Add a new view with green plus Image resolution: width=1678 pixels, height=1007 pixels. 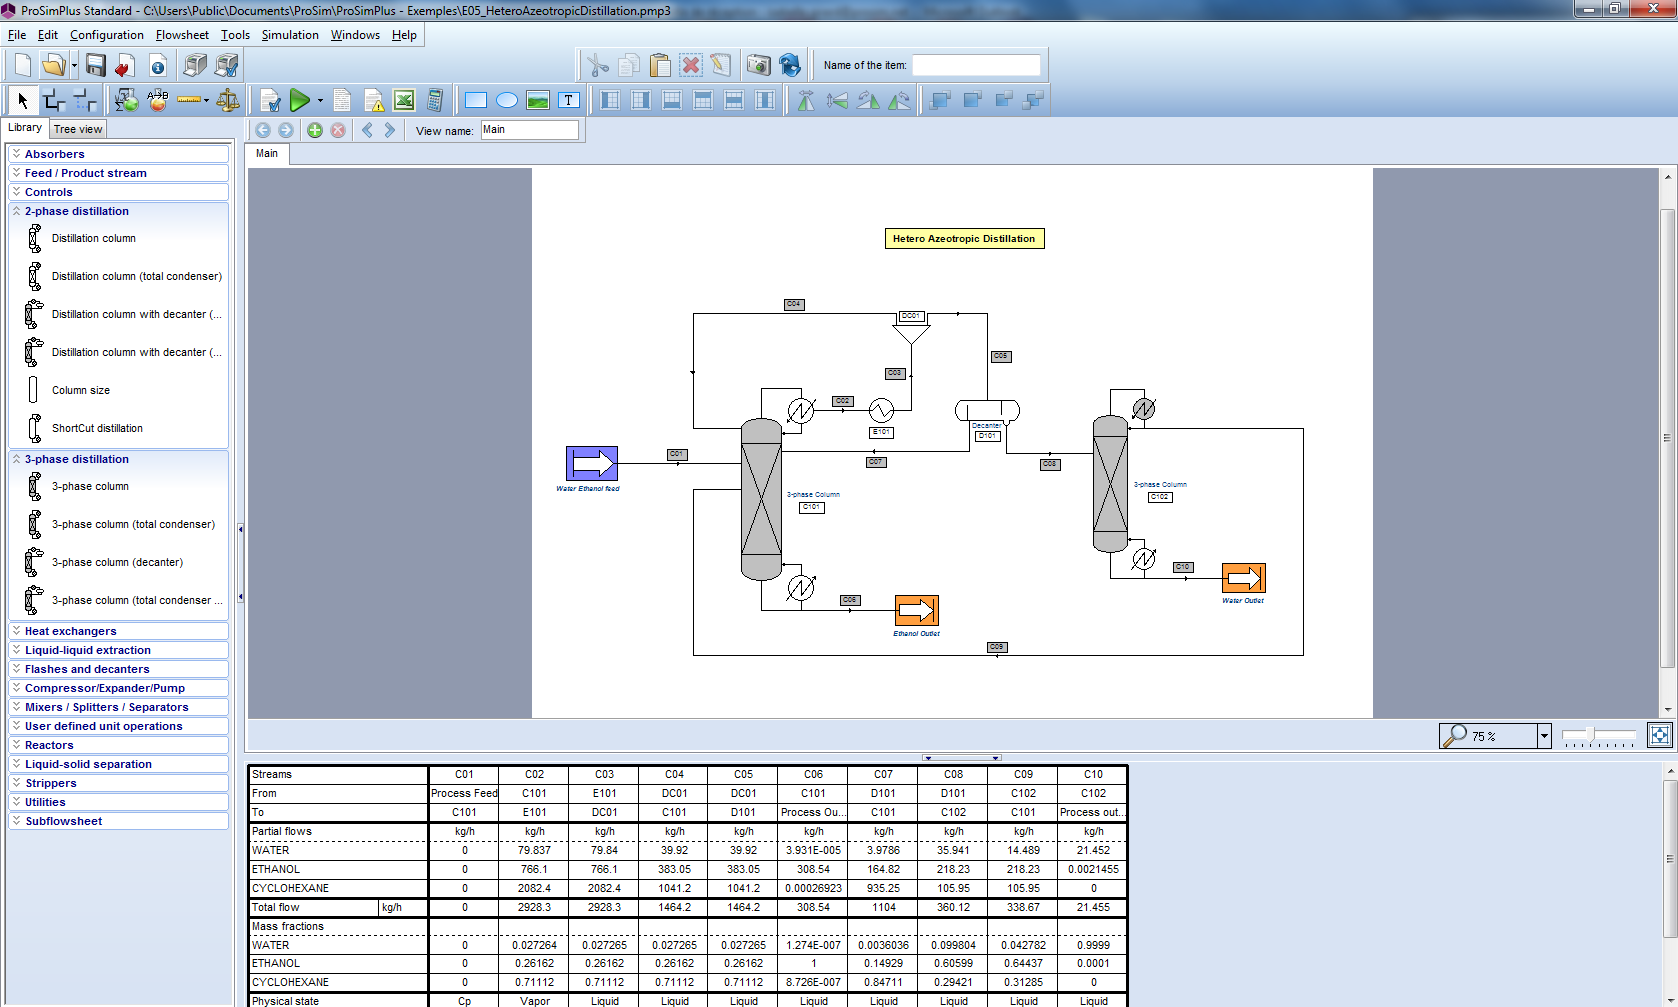pos(315,130)
